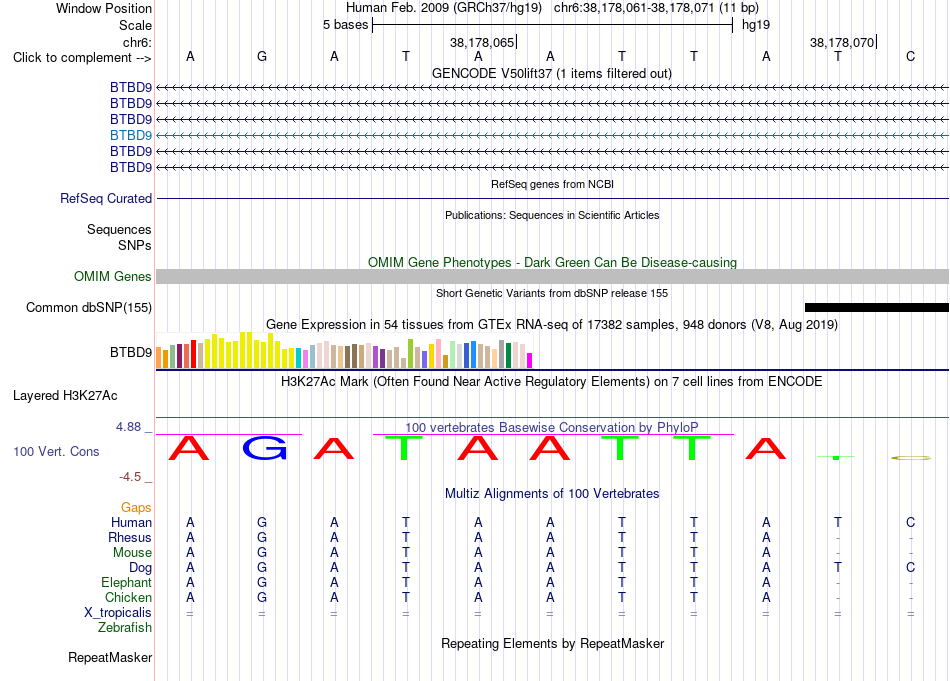Click the "RefSeq genes from NCBI" title
This screenshot has width=950, height=681.
tap(552, 184)
